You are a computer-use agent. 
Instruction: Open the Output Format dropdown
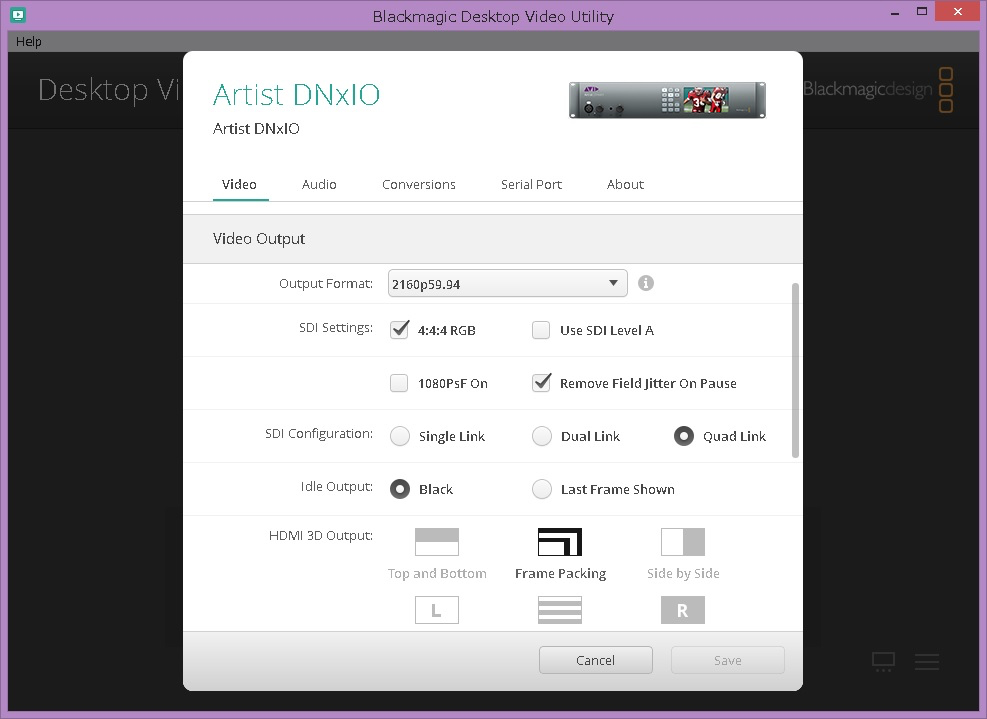[508, 283]
